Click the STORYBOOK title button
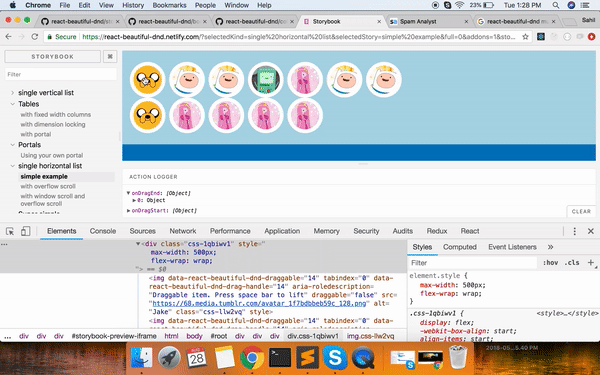Image resolution: width=600 pixels, height=375 pixels. click(x=52, y=57)
